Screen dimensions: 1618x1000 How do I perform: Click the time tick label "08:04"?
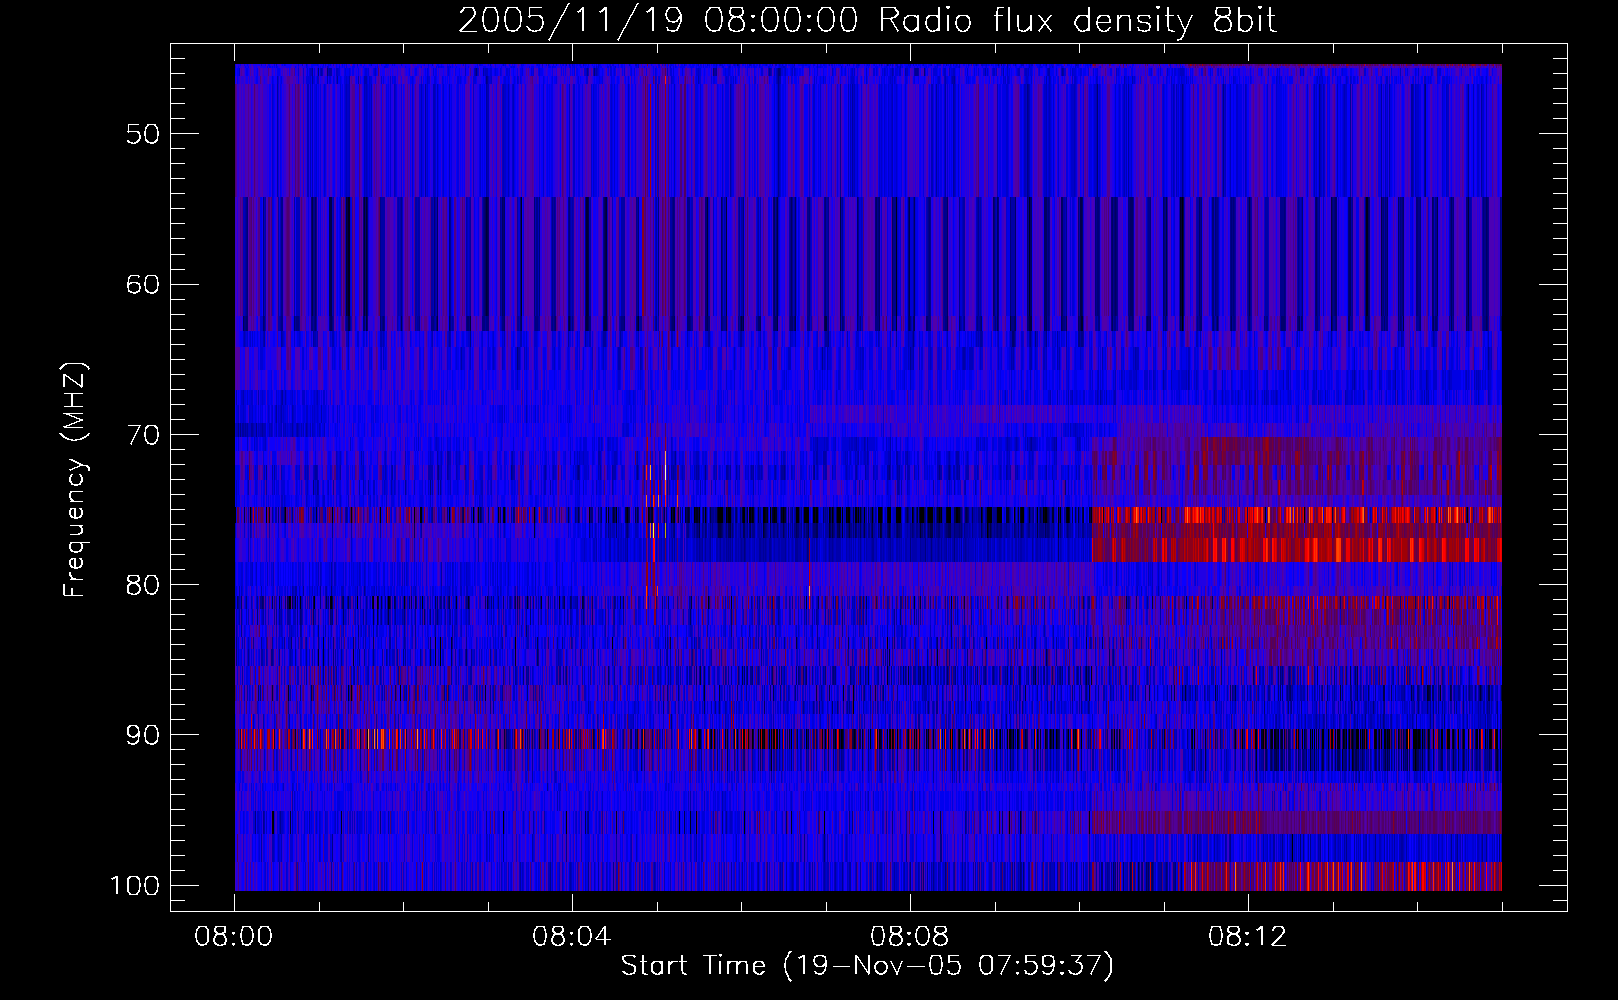click(572, 937)
